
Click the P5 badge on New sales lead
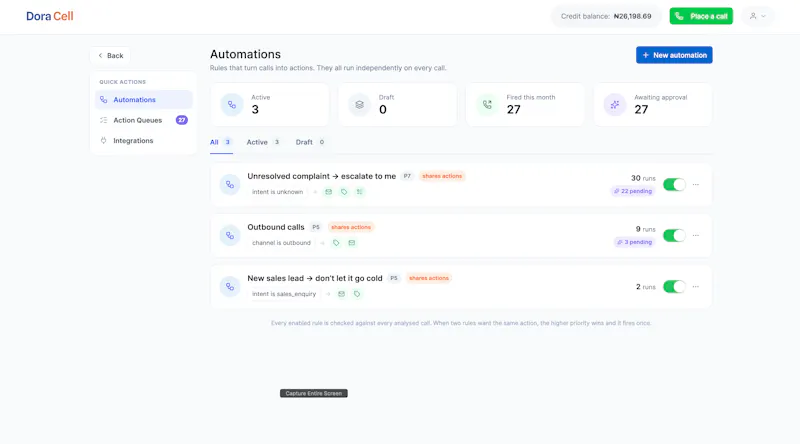pos(393,278)
